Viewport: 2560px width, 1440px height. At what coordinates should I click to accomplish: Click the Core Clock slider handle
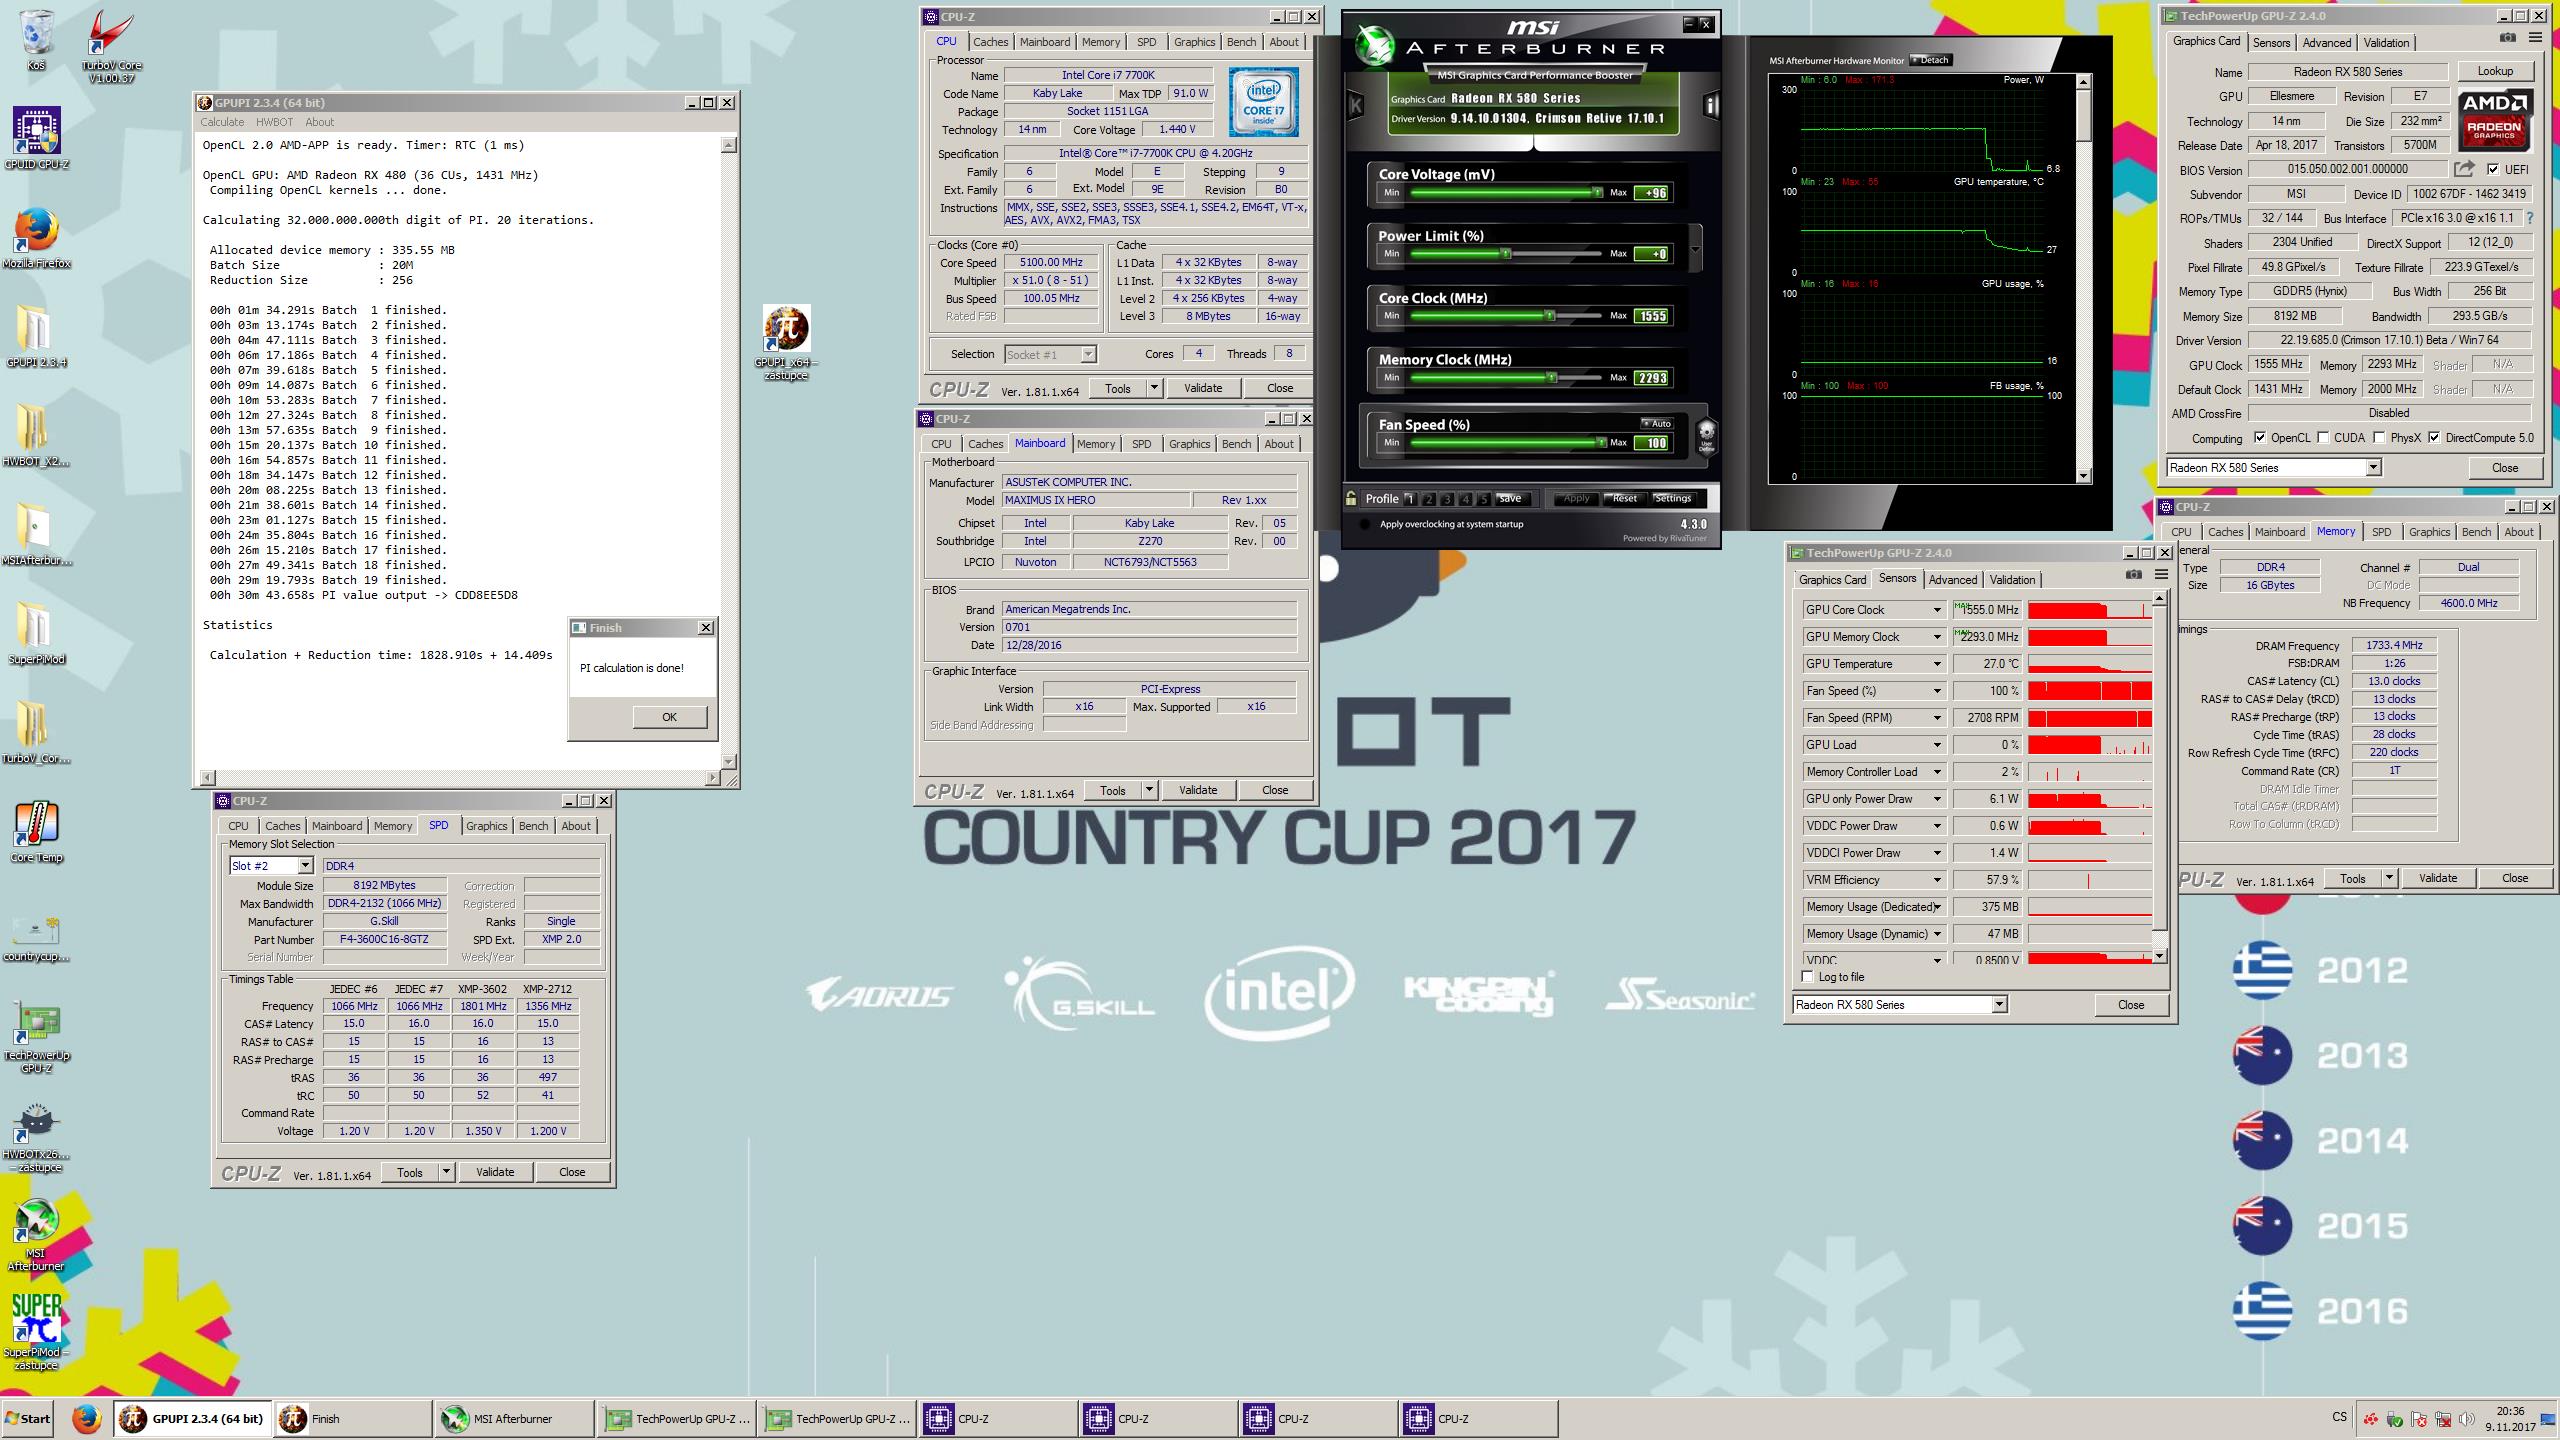click(1549, 316)
